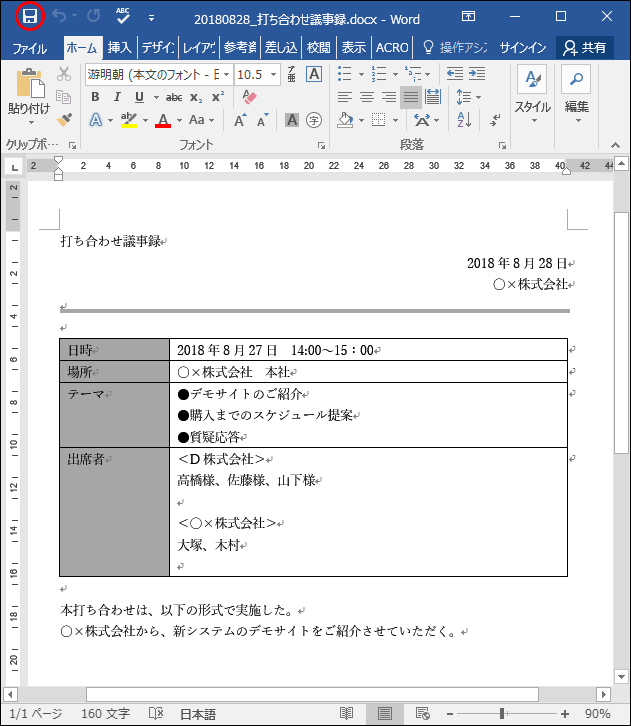
Task: Switch to the 差し込 tab
Action: 281,48
